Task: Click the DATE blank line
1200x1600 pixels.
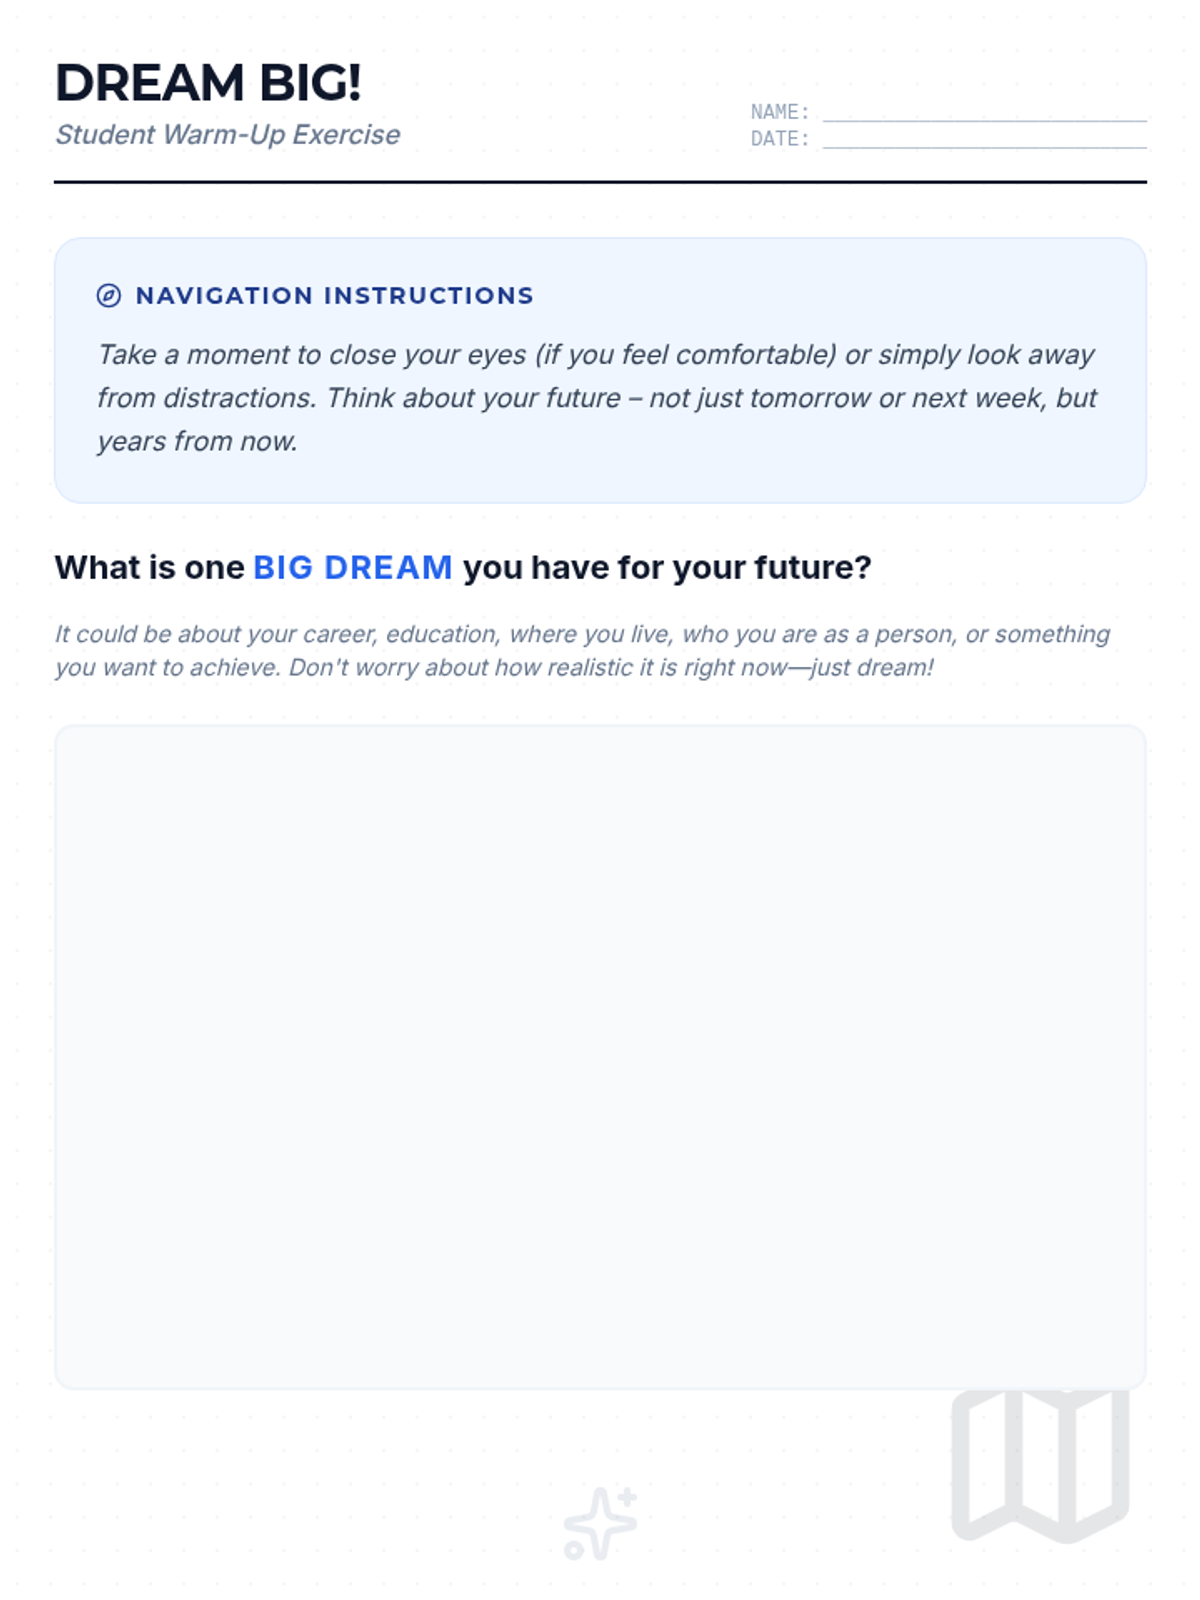Action: [x=984, y=140]
